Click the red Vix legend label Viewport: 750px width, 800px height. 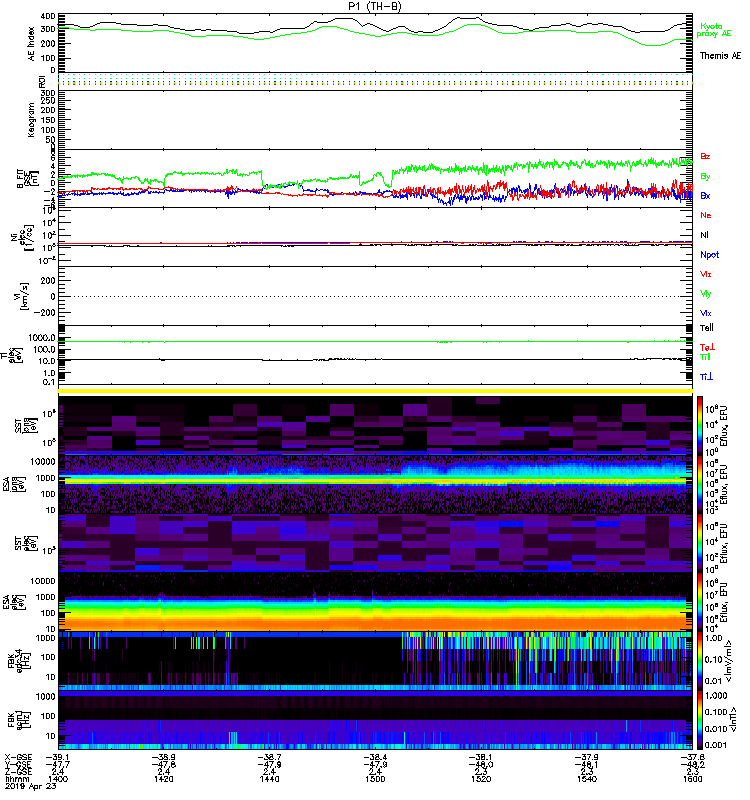point(706,274)
